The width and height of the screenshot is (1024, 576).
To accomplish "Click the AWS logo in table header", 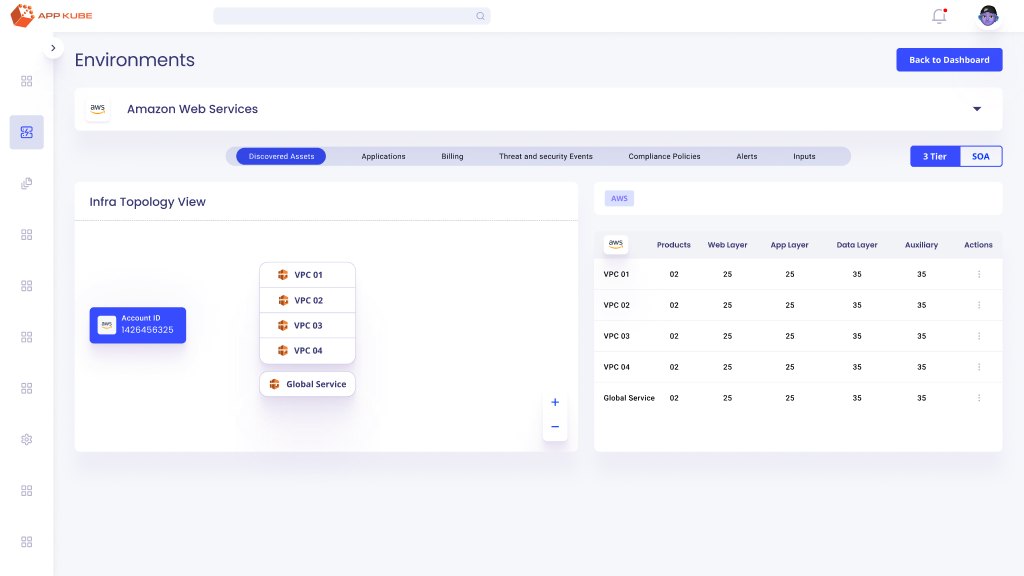I will click(x=616, y=244).
